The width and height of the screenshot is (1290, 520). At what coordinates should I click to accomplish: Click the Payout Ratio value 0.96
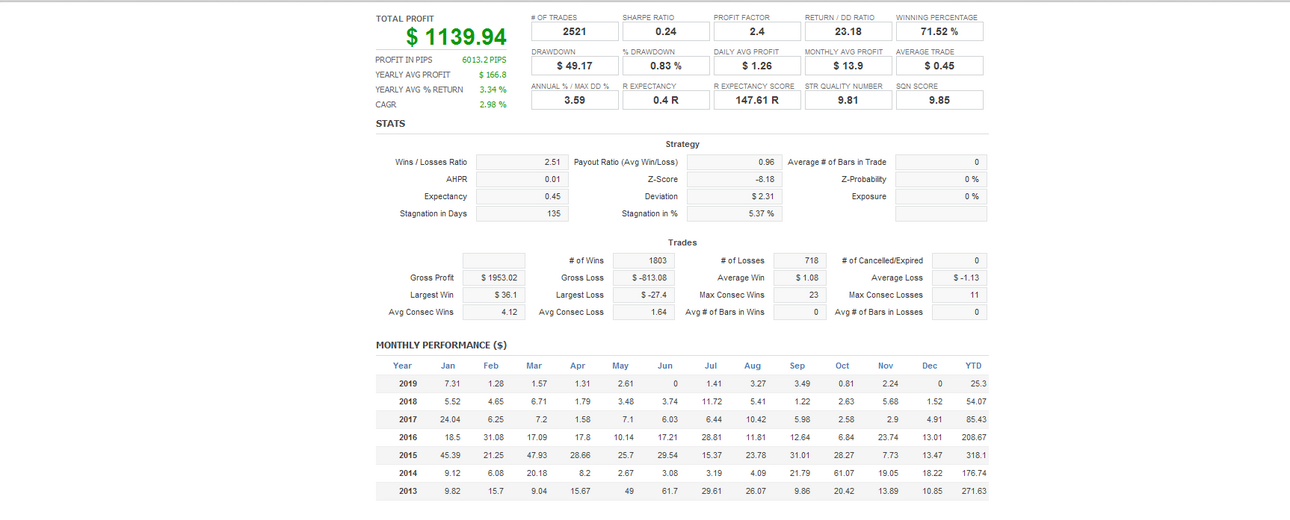(733, 162)
